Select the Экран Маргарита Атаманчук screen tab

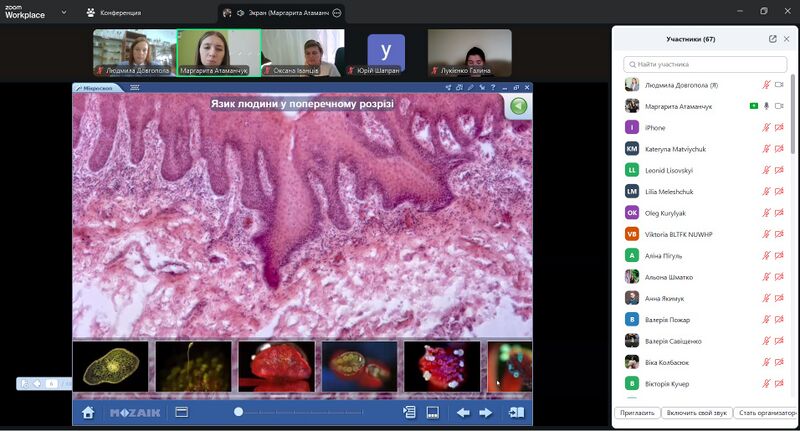click(280, 13)
